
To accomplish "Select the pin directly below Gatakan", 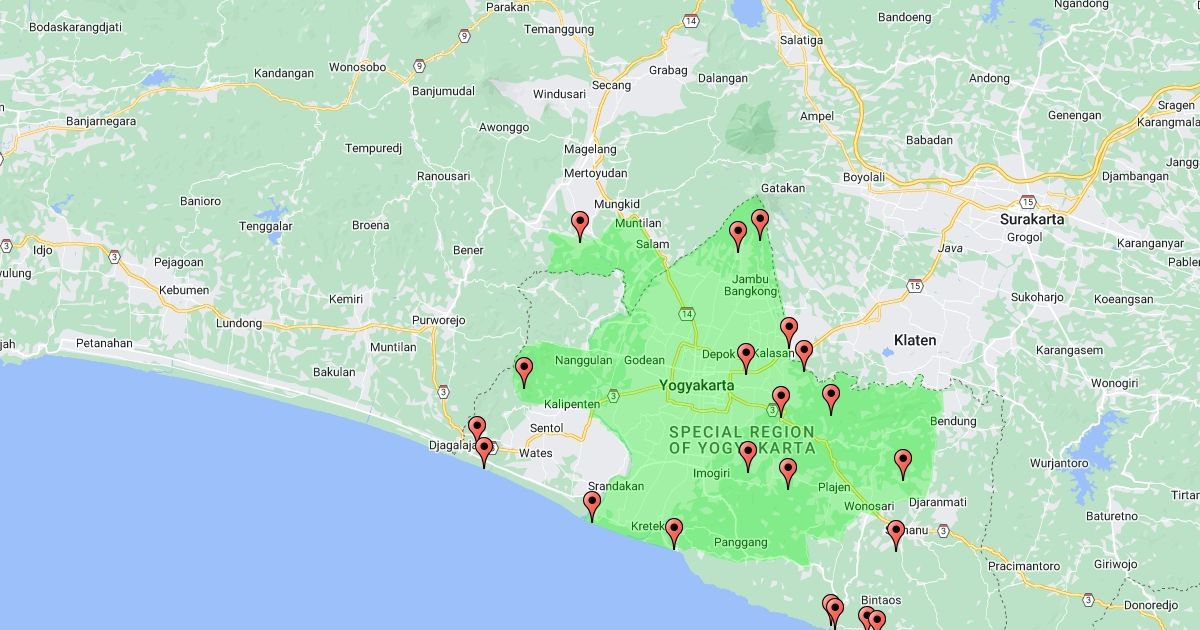I will pyautogui.click(x=760, y=222).
